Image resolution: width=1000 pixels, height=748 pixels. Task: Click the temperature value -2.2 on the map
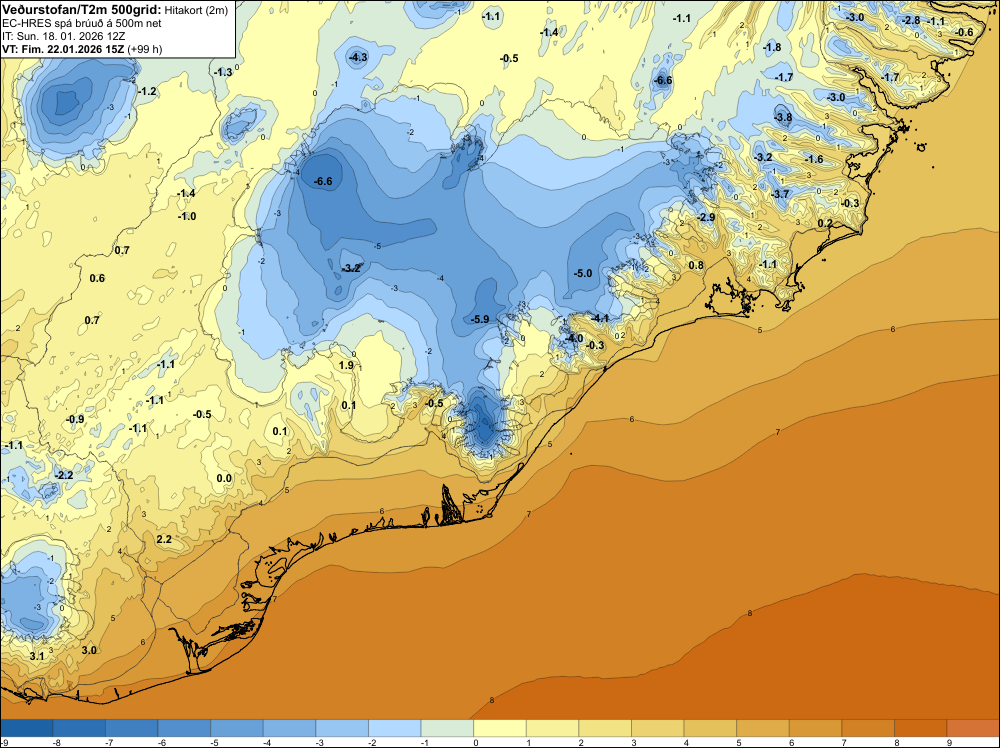pos(64,475)
